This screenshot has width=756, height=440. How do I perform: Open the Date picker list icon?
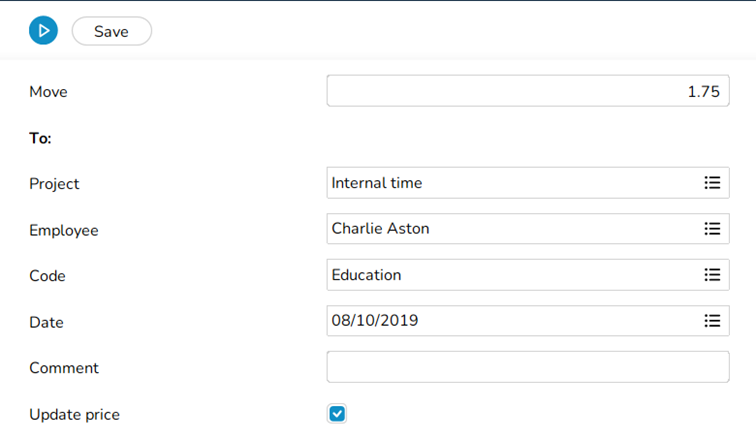pyautogui.click(x=712, y=321)
